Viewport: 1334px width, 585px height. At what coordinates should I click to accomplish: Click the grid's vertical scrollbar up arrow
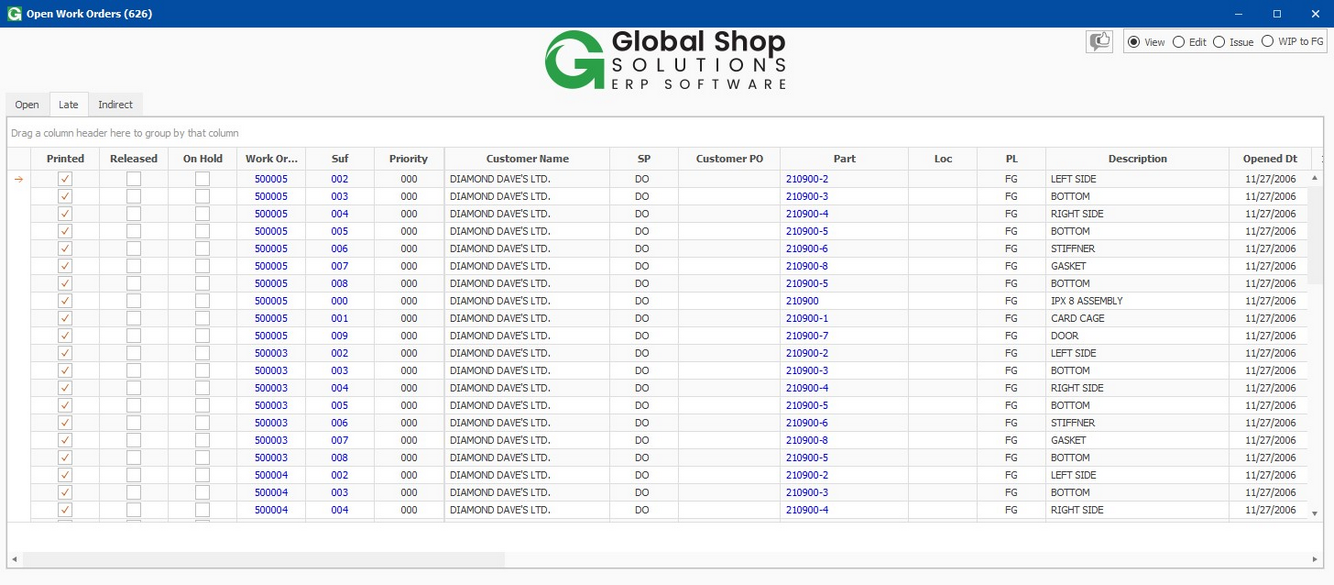[x=1315, y=178]
